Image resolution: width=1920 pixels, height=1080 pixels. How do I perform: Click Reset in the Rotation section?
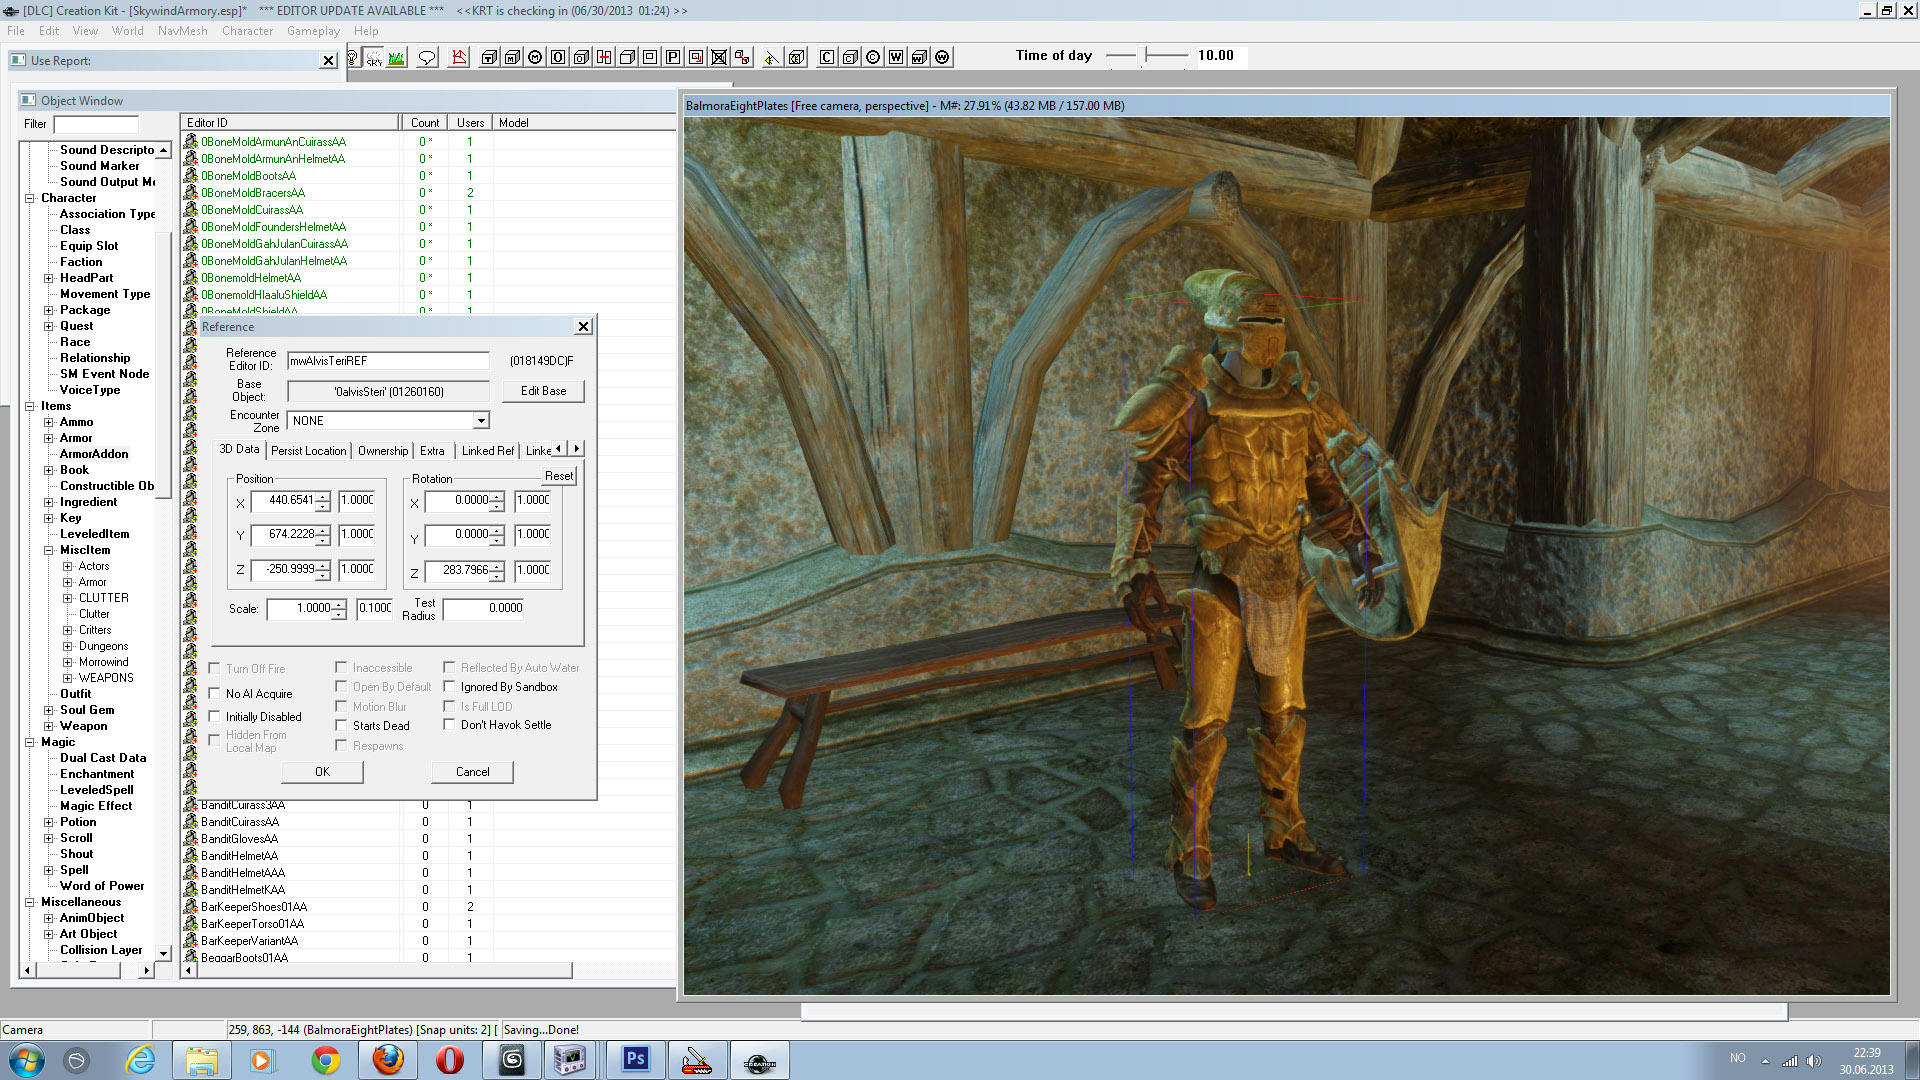tap(559, 476)
